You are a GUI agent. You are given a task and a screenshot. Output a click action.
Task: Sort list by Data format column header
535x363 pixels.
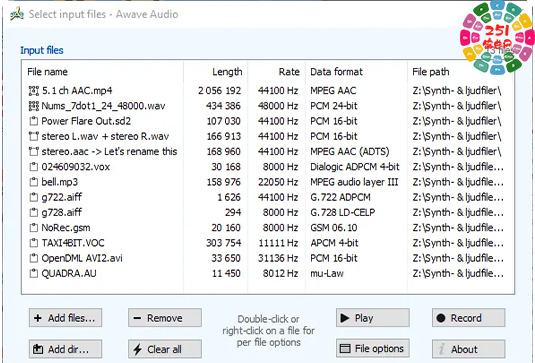336,72
